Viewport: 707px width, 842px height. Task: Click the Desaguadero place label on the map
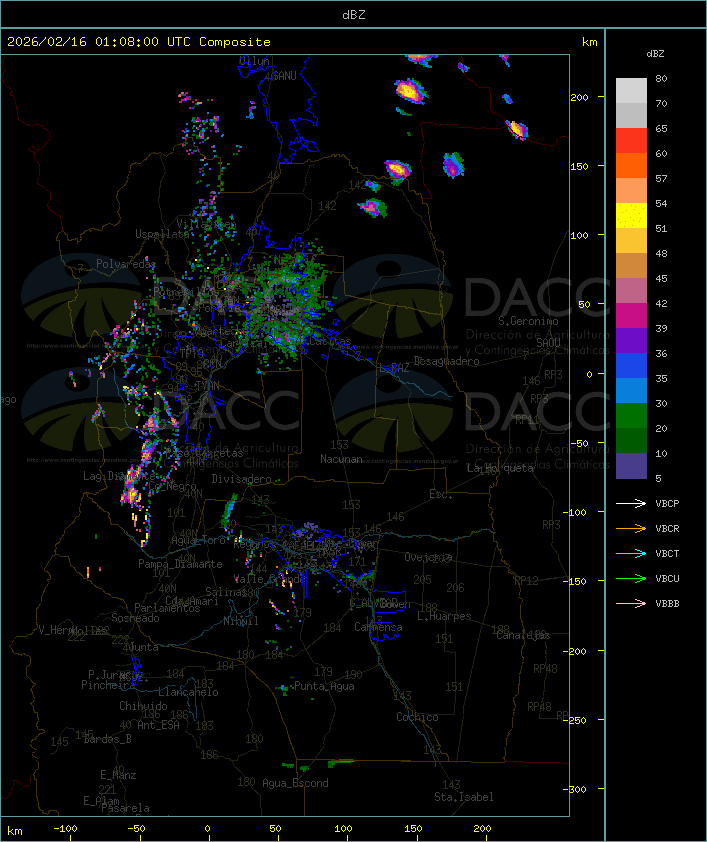click(x=446, y=361)
